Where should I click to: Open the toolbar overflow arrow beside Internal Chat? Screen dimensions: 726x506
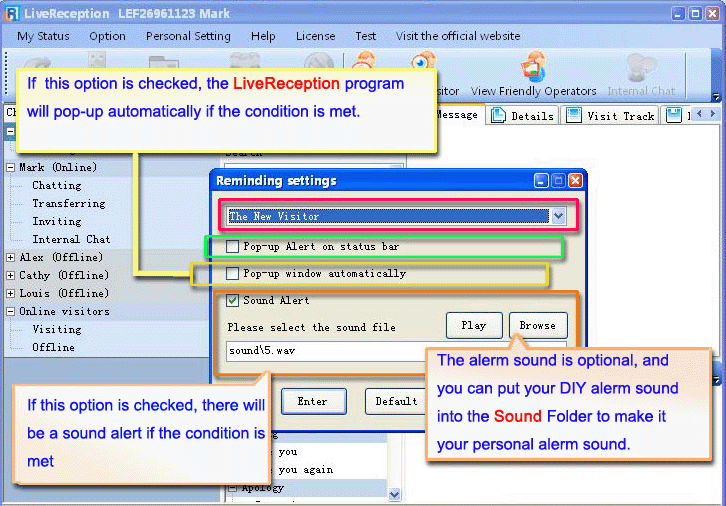pos(716,97)
